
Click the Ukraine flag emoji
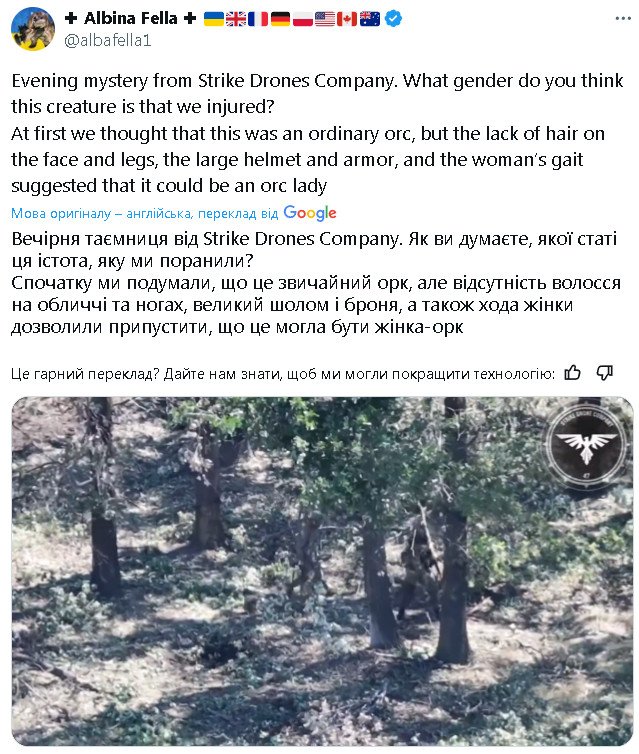tap(214, 18)
